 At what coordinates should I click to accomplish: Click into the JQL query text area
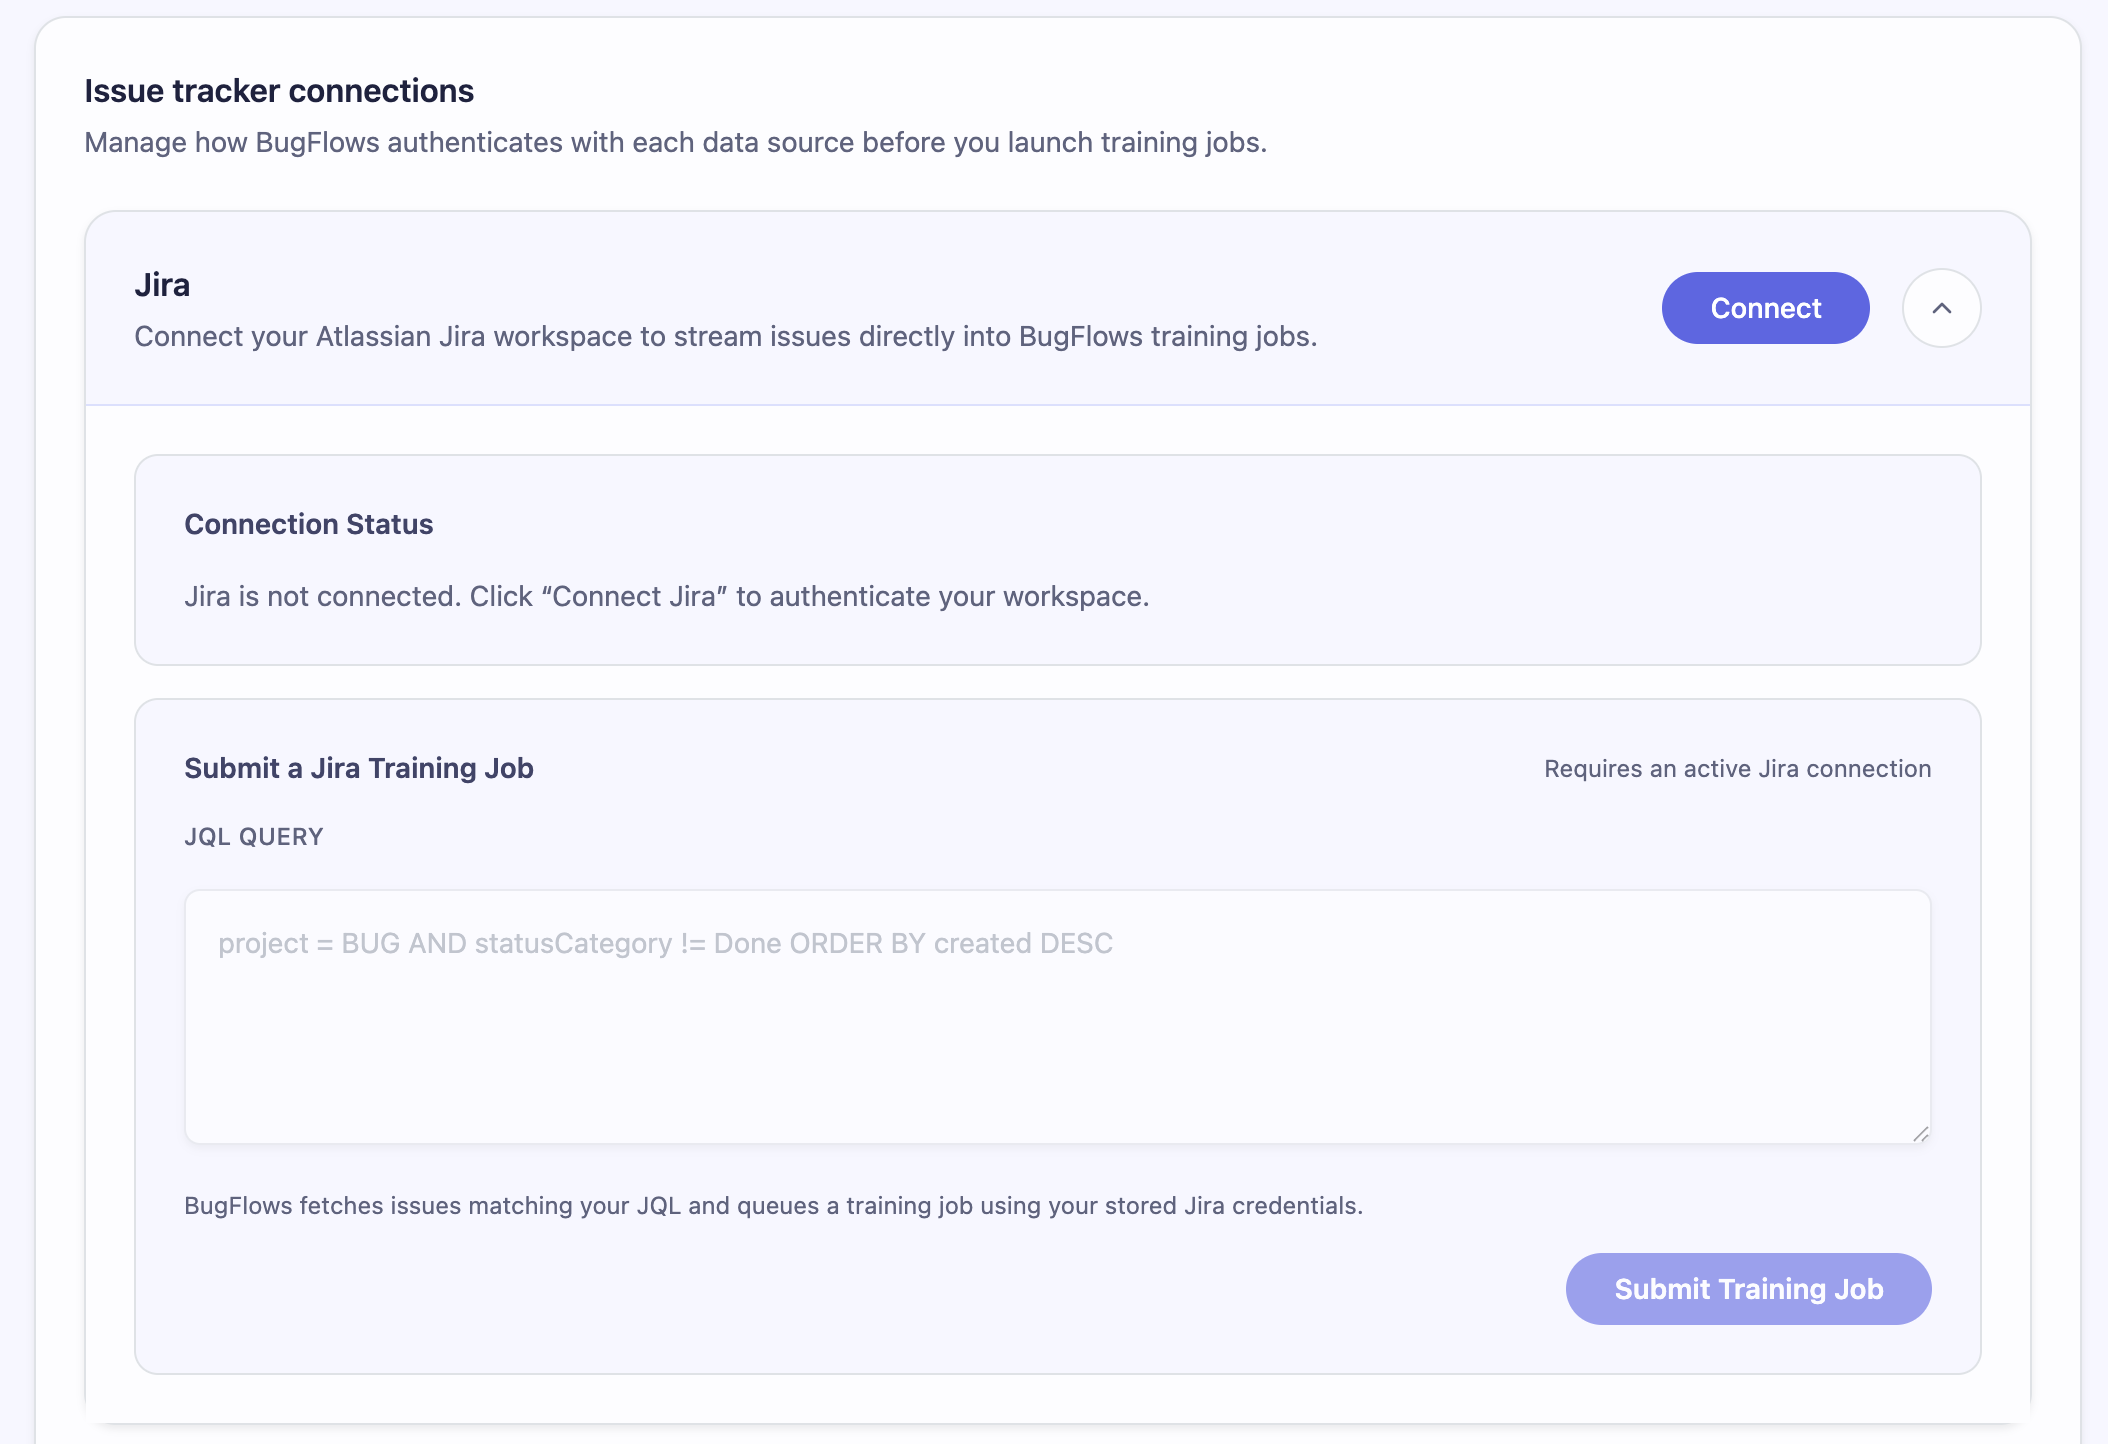1057,1016
